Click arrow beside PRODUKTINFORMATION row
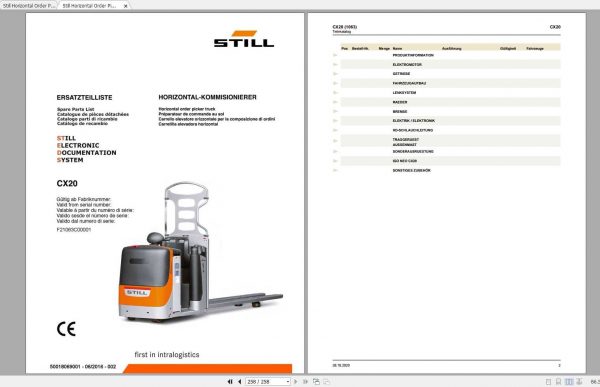 tap(335, 55)
